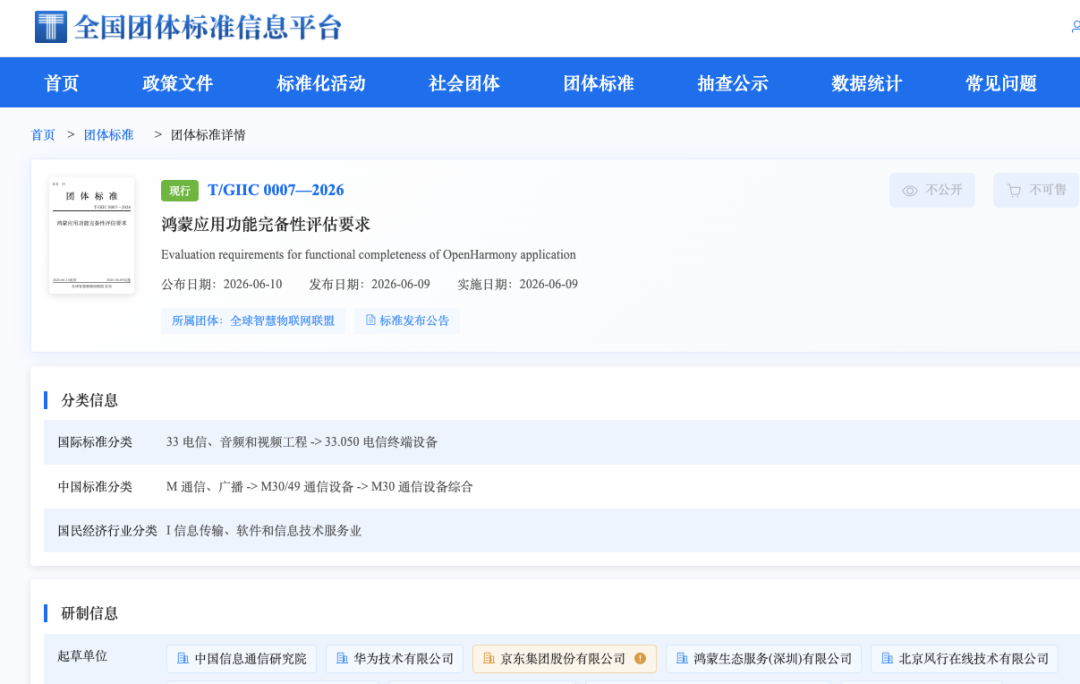Screen dimensions: 1080x684
Task: Open the 标准发布公告 link
Action: [407, 321]
